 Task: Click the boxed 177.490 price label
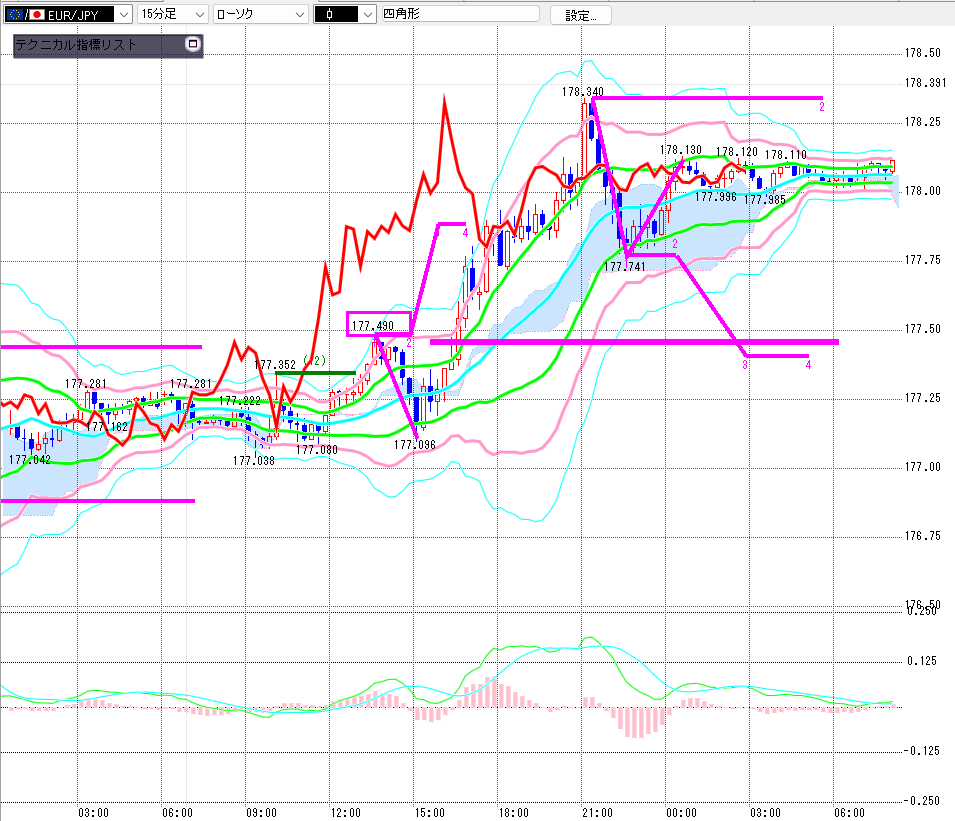pyautogui.click(x=373, y=326)
